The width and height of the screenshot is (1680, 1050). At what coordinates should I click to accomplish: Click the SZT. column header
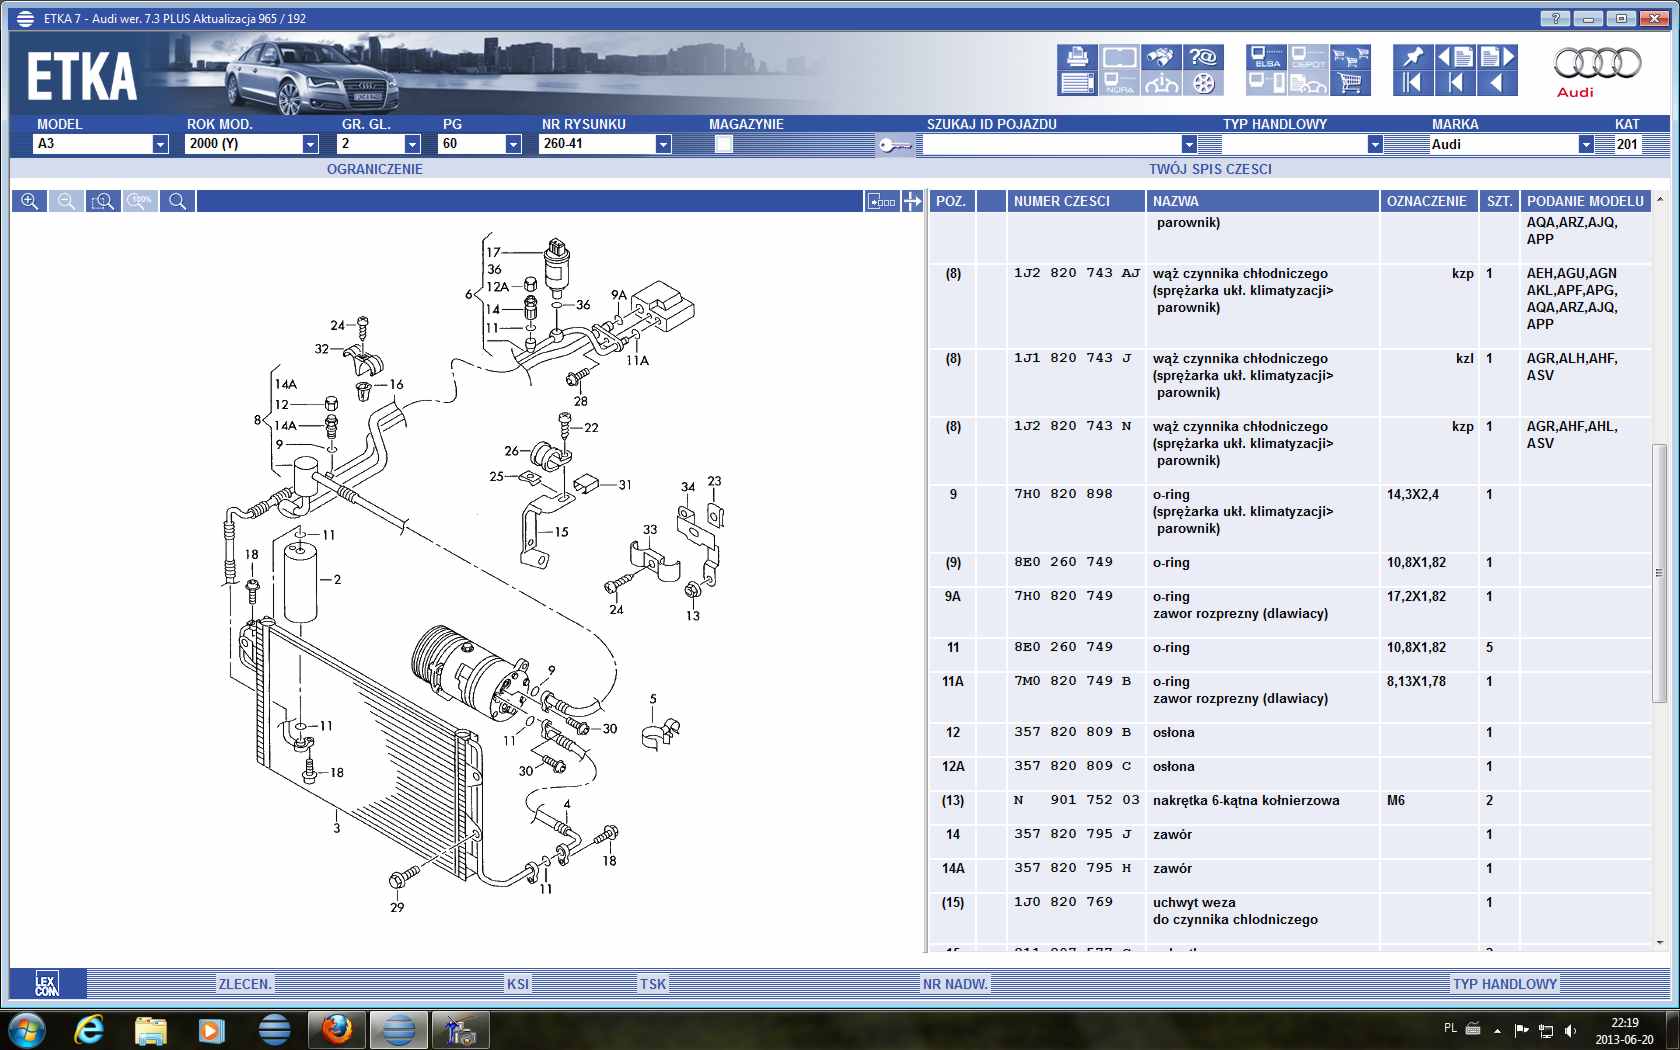pos(1499,201)
